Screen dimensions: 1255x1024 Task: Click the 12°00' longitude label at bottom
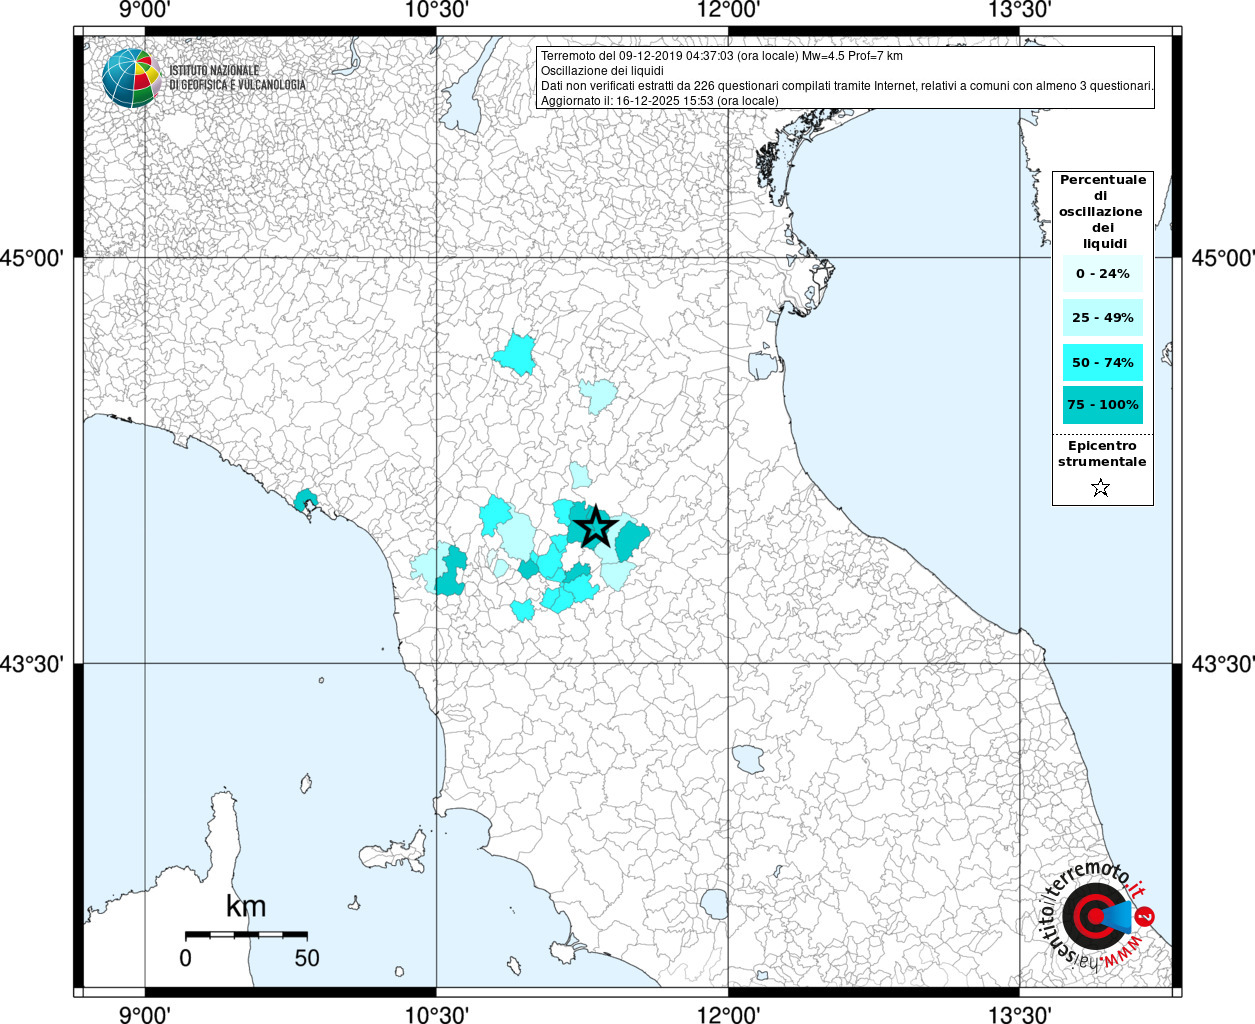(728, 1013)
